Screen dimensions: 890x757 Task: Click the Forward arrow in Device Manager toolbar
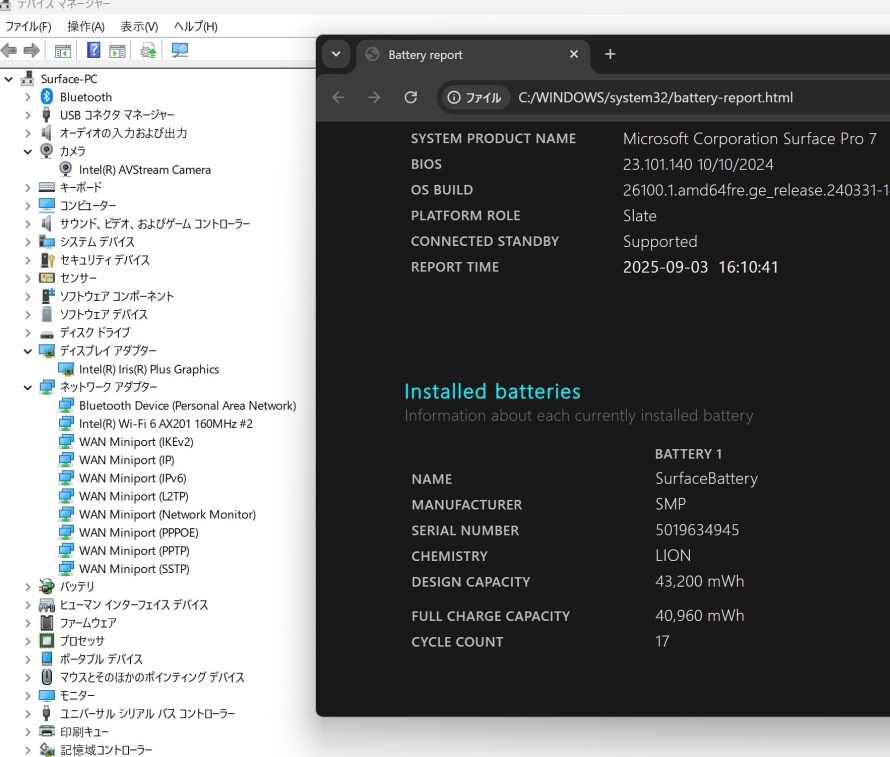[32, 51]
